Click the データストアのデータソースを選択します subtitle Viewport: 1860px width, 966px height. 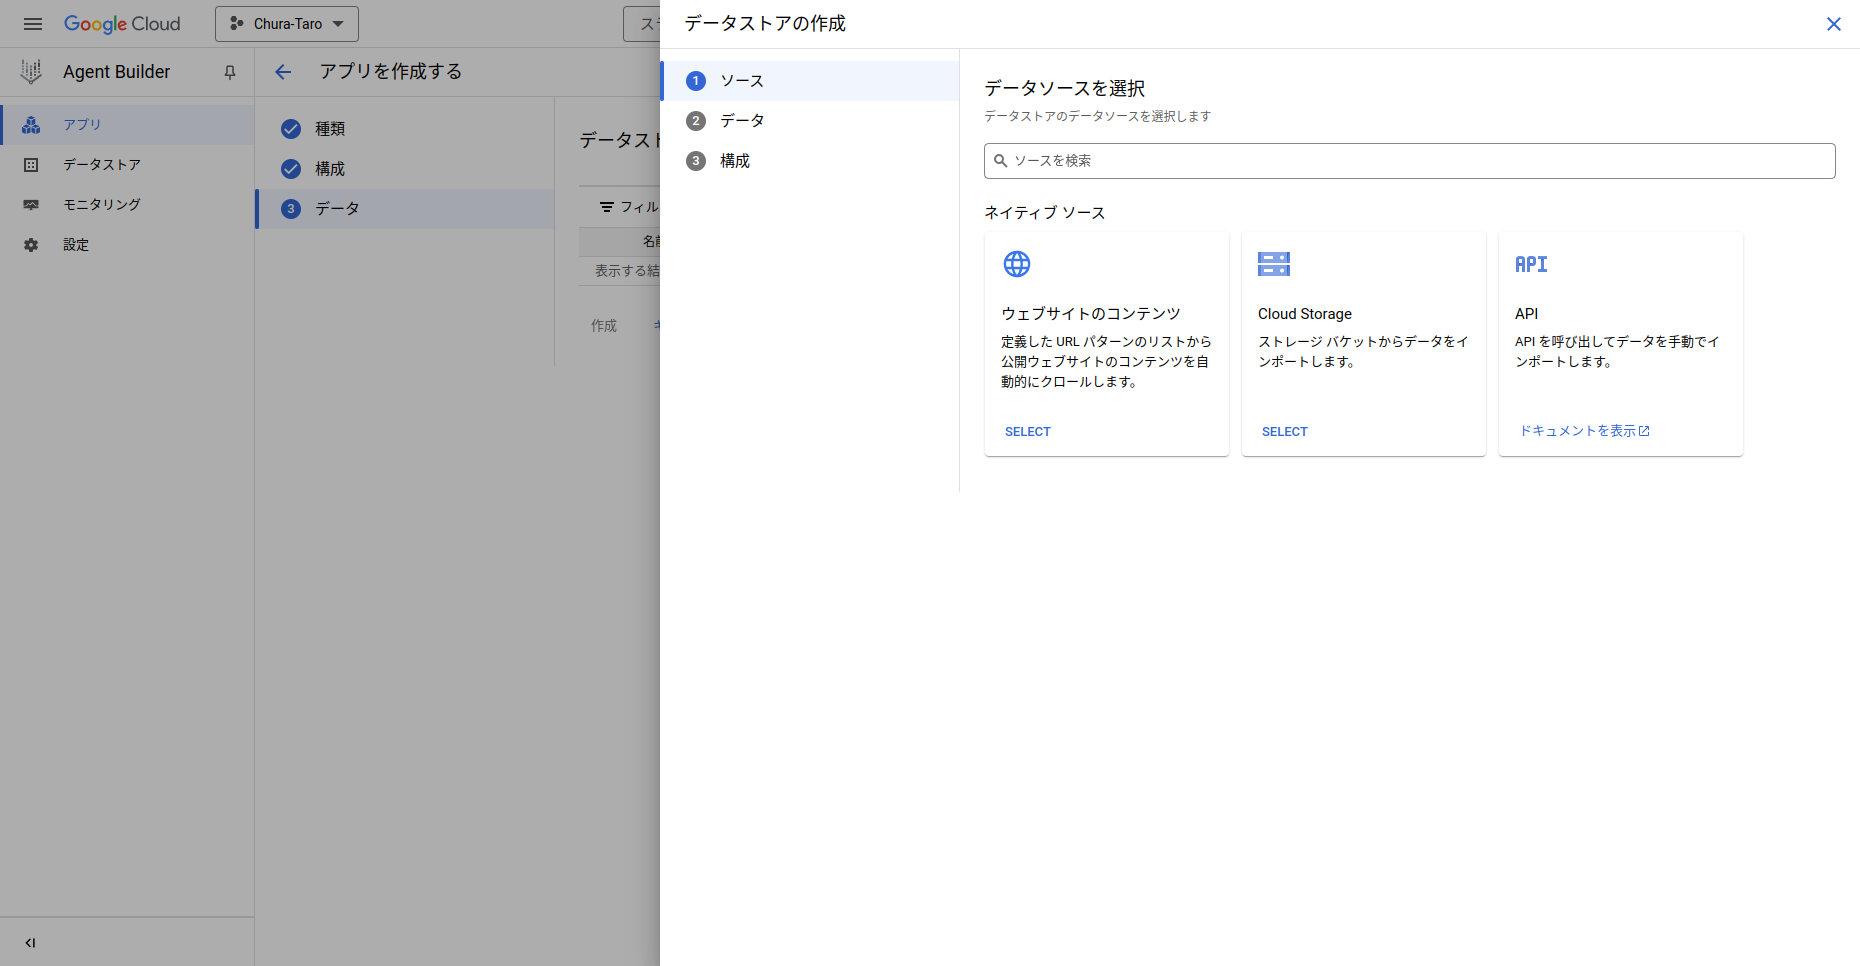click(1098, 117)
